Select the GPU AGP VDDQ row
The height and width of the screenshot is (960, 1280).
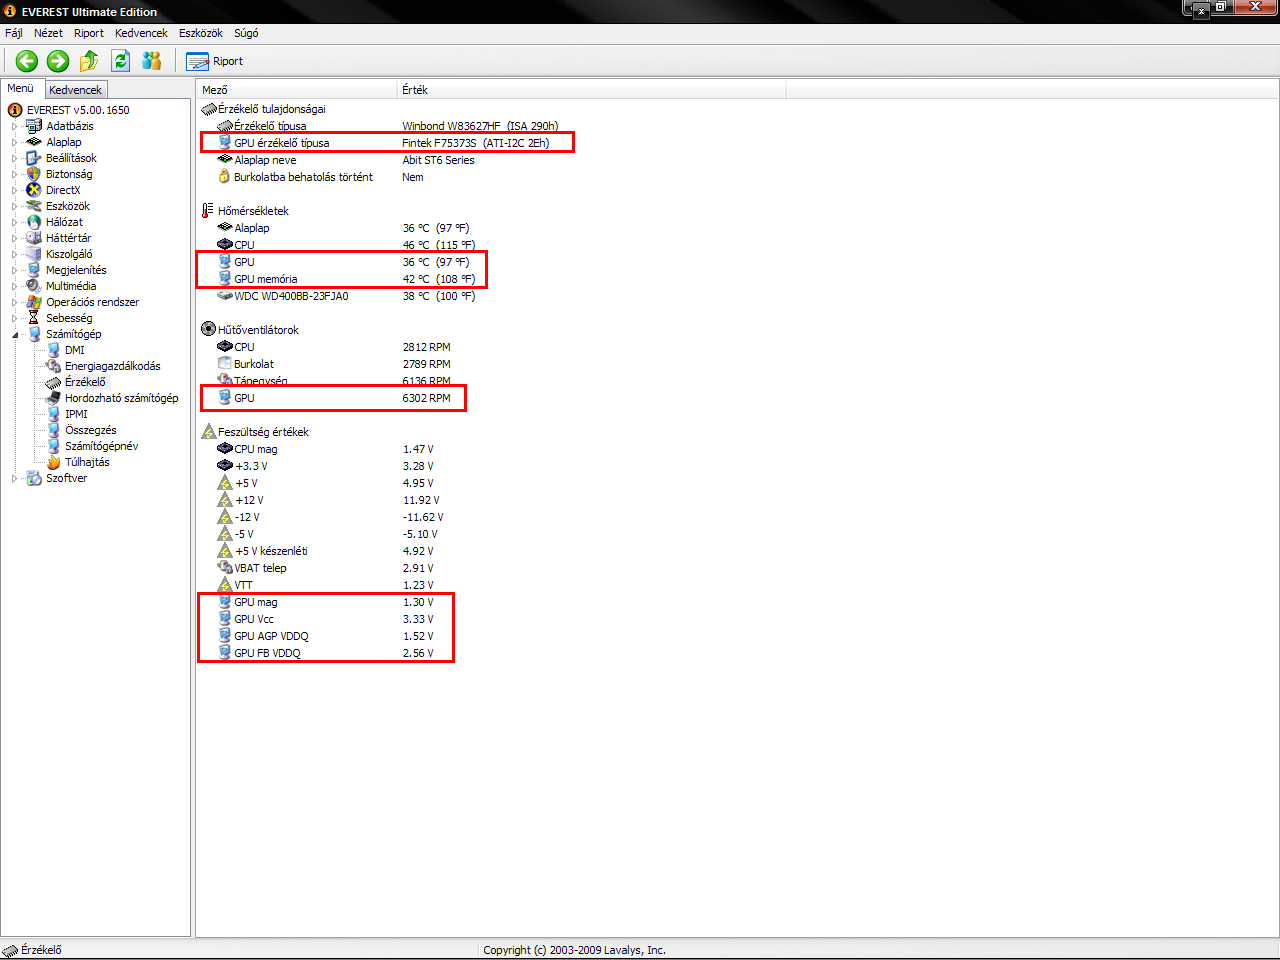(x=326, y=636)
